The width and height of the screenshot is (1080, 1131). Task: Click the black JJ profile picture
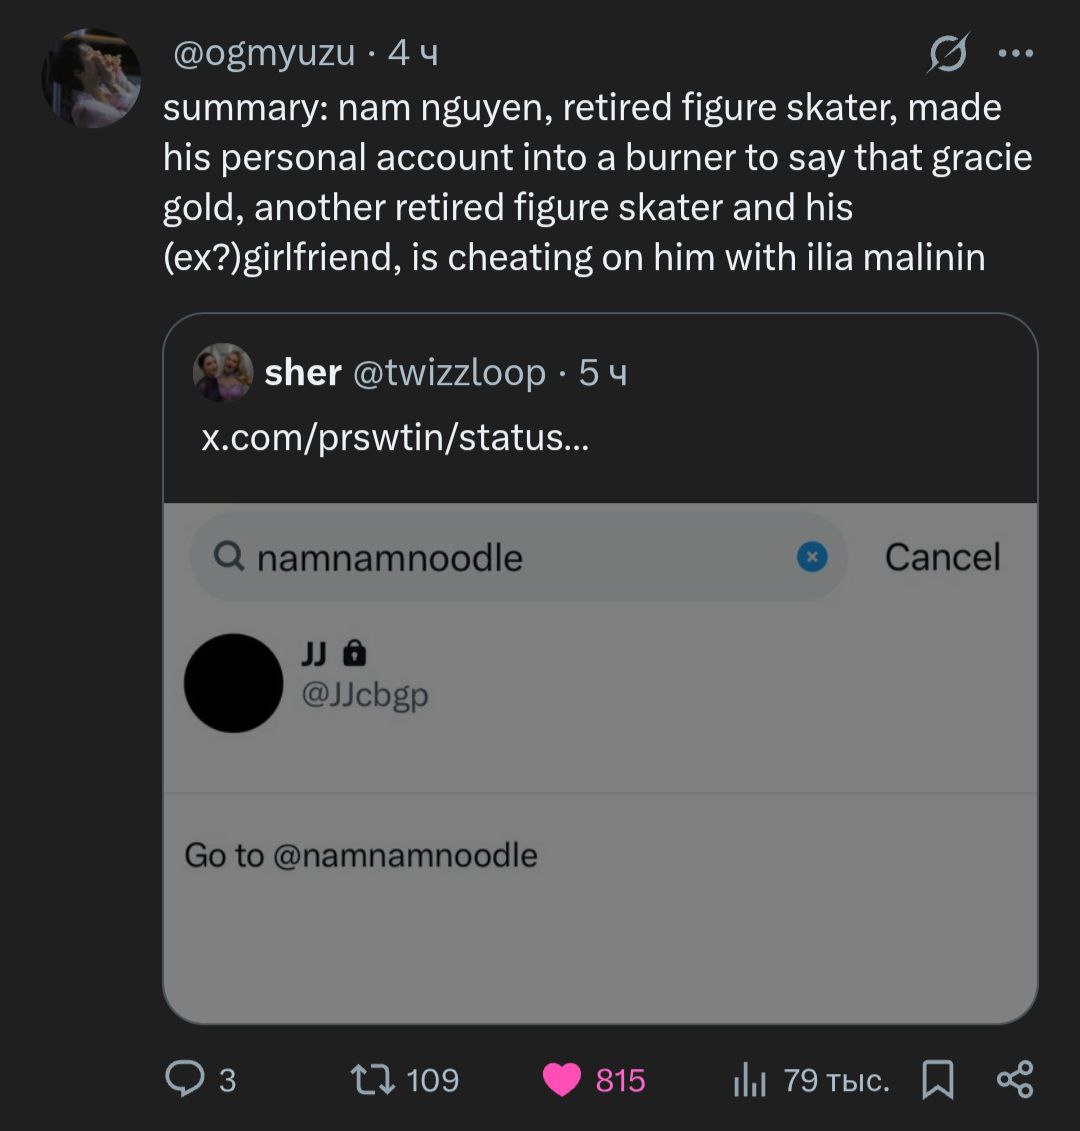(233, 683)
